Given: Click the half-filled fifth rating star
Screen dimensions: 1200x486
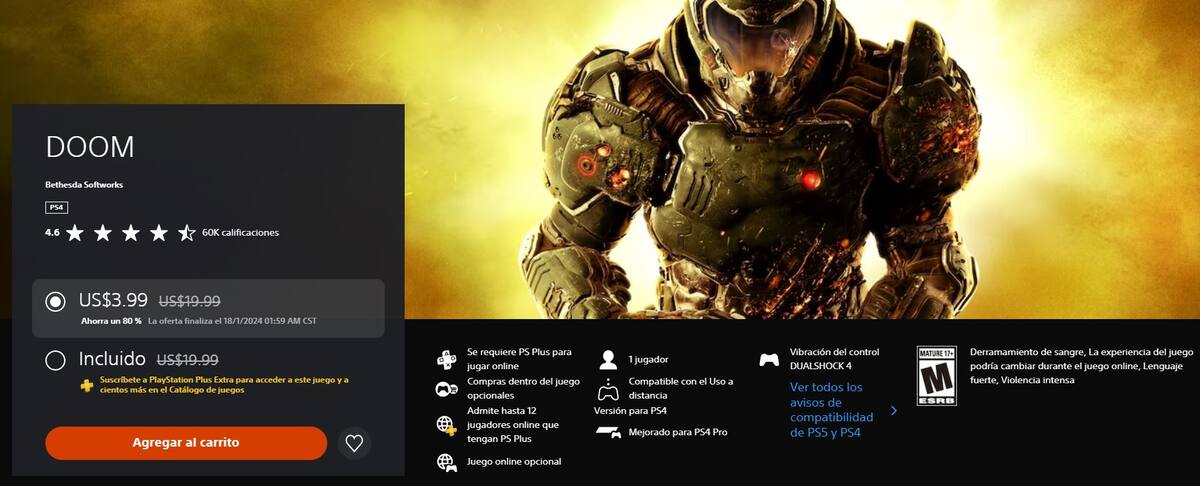Looking at the screenshot, I should (187, 232).
